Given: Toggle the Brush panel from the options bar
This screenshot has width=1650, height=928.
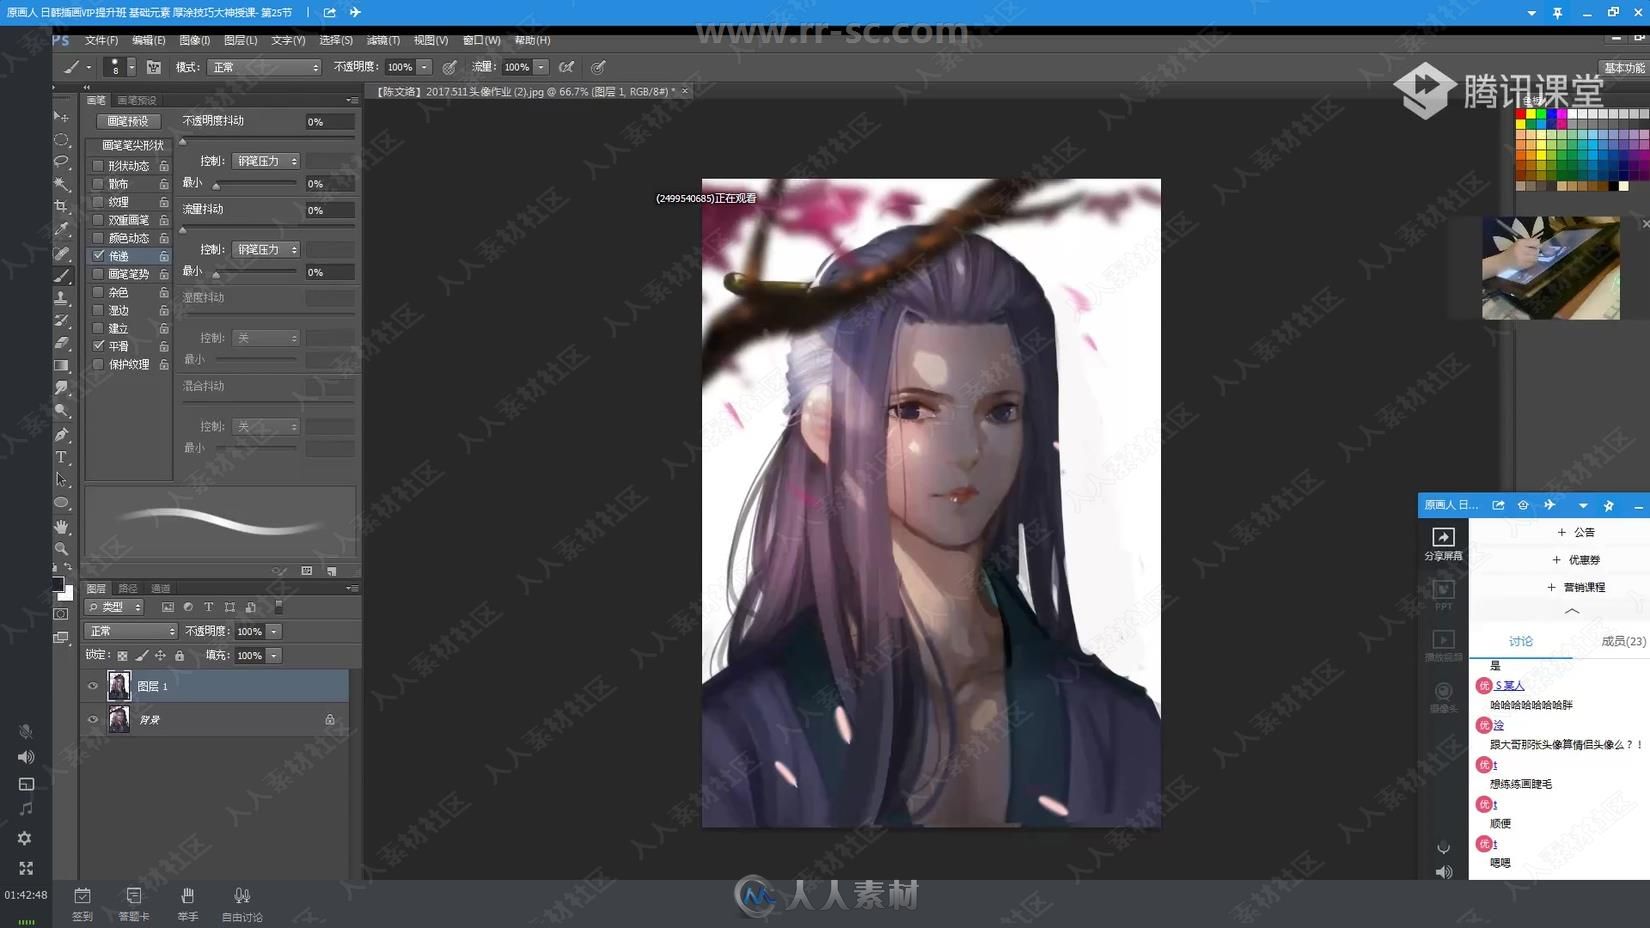Looking at the screenshot, I should (x=153, y=67).
